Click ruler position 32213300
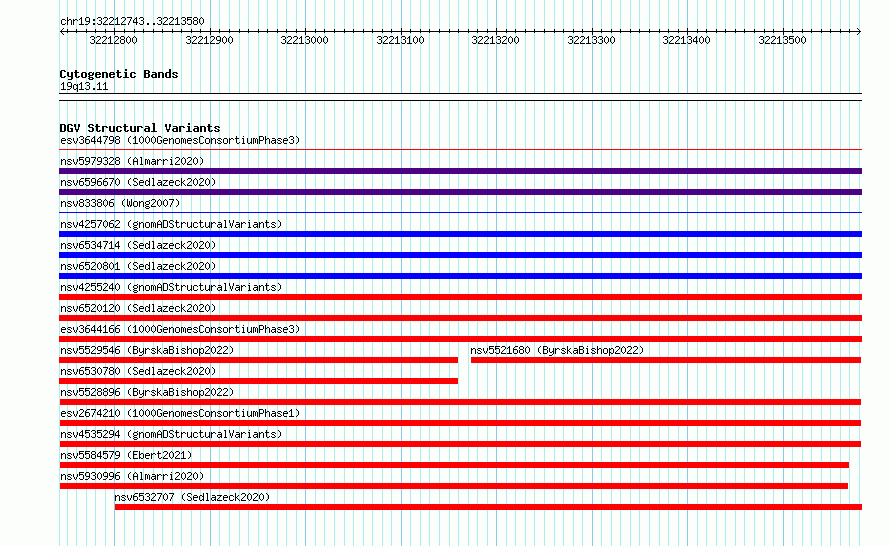This screenshot has height=546, width=890. tap(591, 40)
